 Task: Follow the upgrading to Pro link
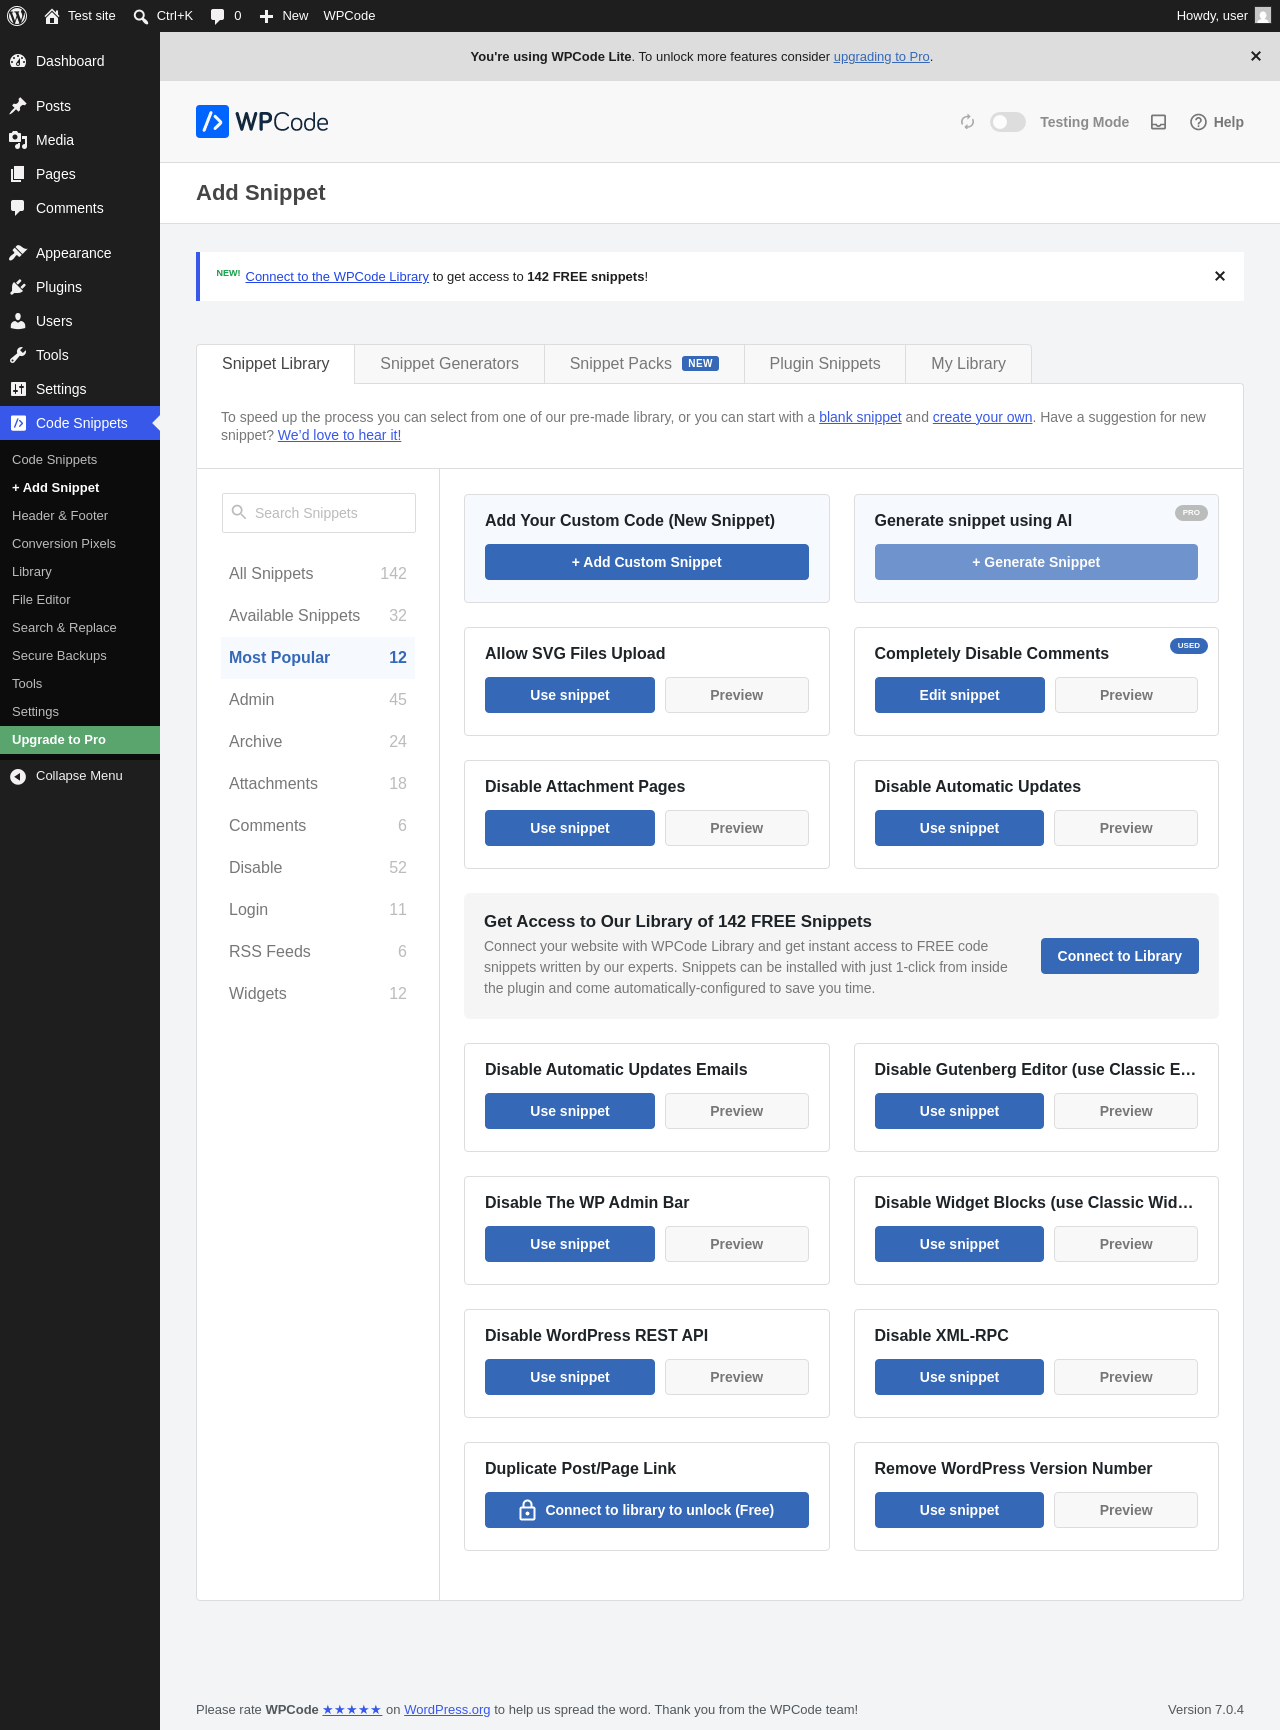point(882,57)
